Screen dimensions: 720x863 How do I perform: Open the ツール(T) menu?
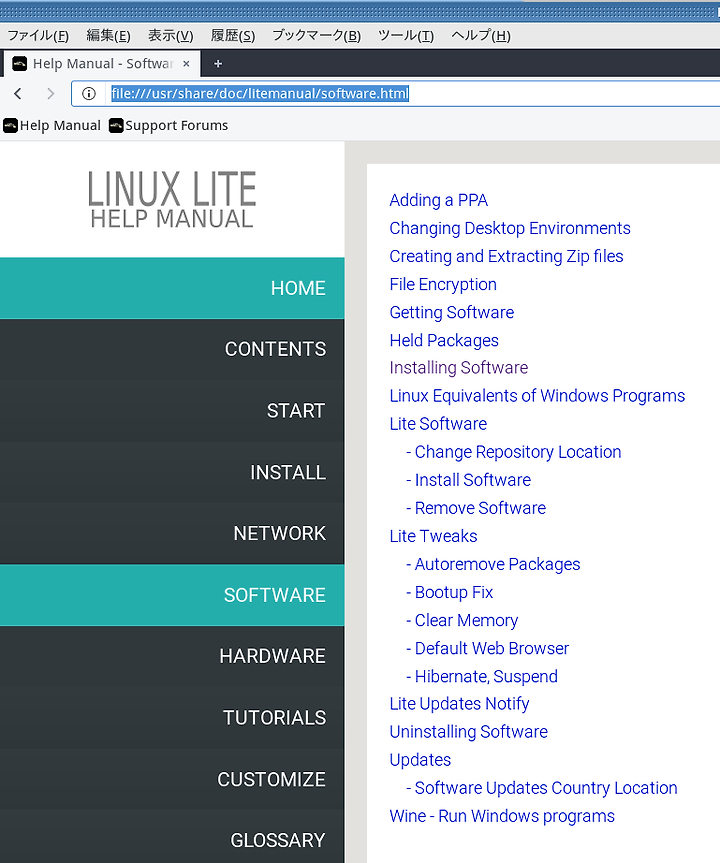tap(406, 36)
